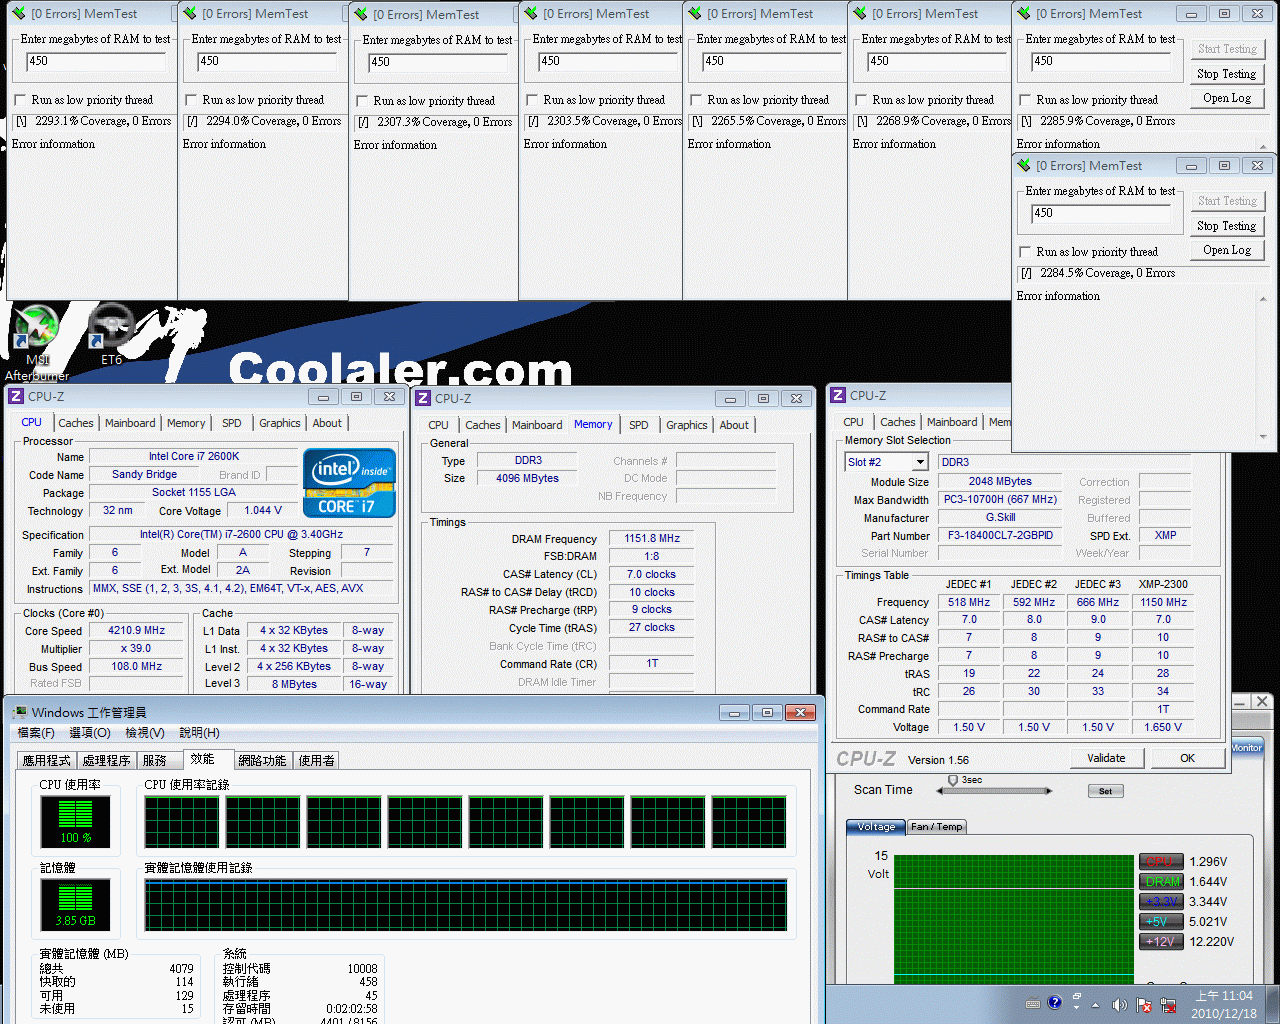
Task: Enable low priority thread in 2285.9% coverage MemTest
Action: pyautogui.click(x=1025, y=100)
